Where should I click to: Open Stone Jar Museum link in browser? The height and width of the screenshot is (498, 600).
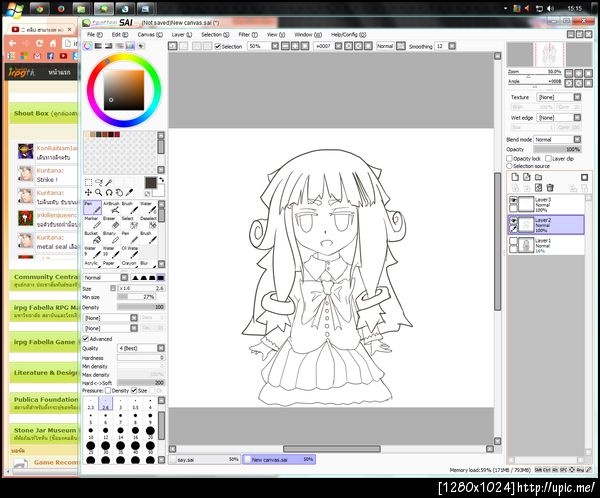pyautogui.click(x=45, y=430)
